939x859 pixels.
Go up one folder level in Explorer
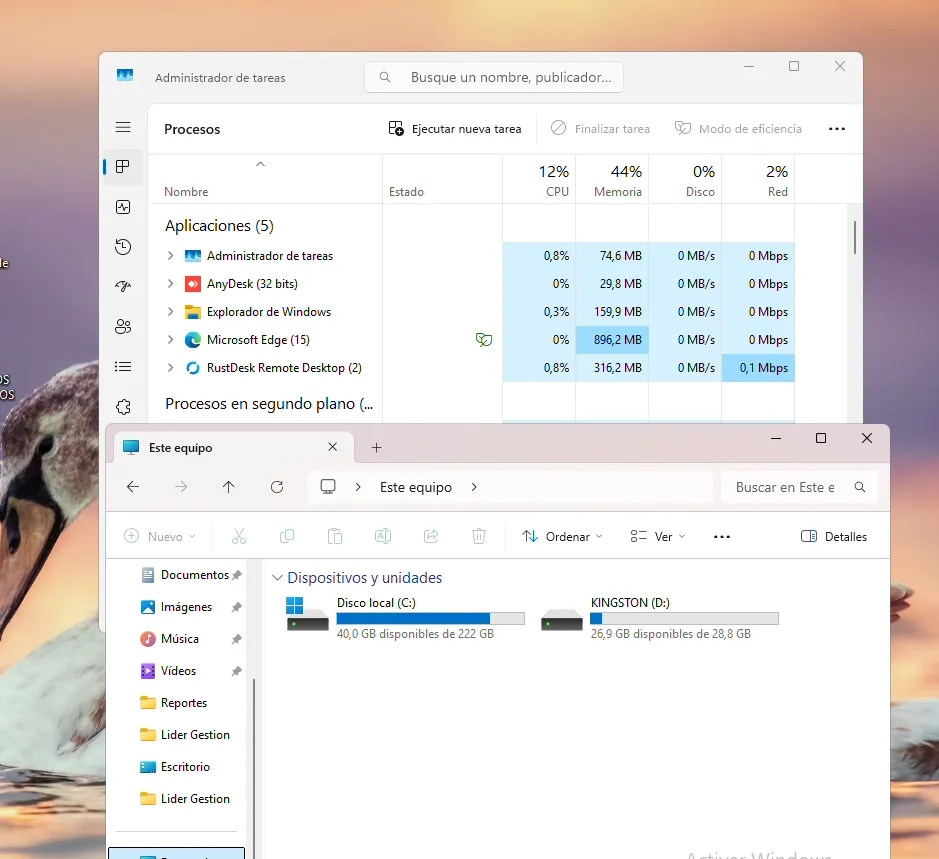pyautogui.click(x=228, y=487)
